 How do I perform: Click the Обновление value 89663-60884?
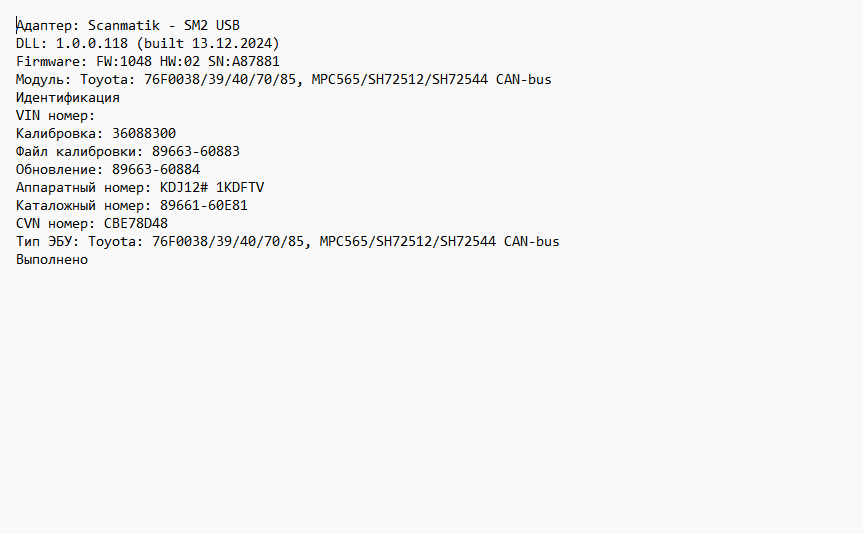(x=156, y=170)
